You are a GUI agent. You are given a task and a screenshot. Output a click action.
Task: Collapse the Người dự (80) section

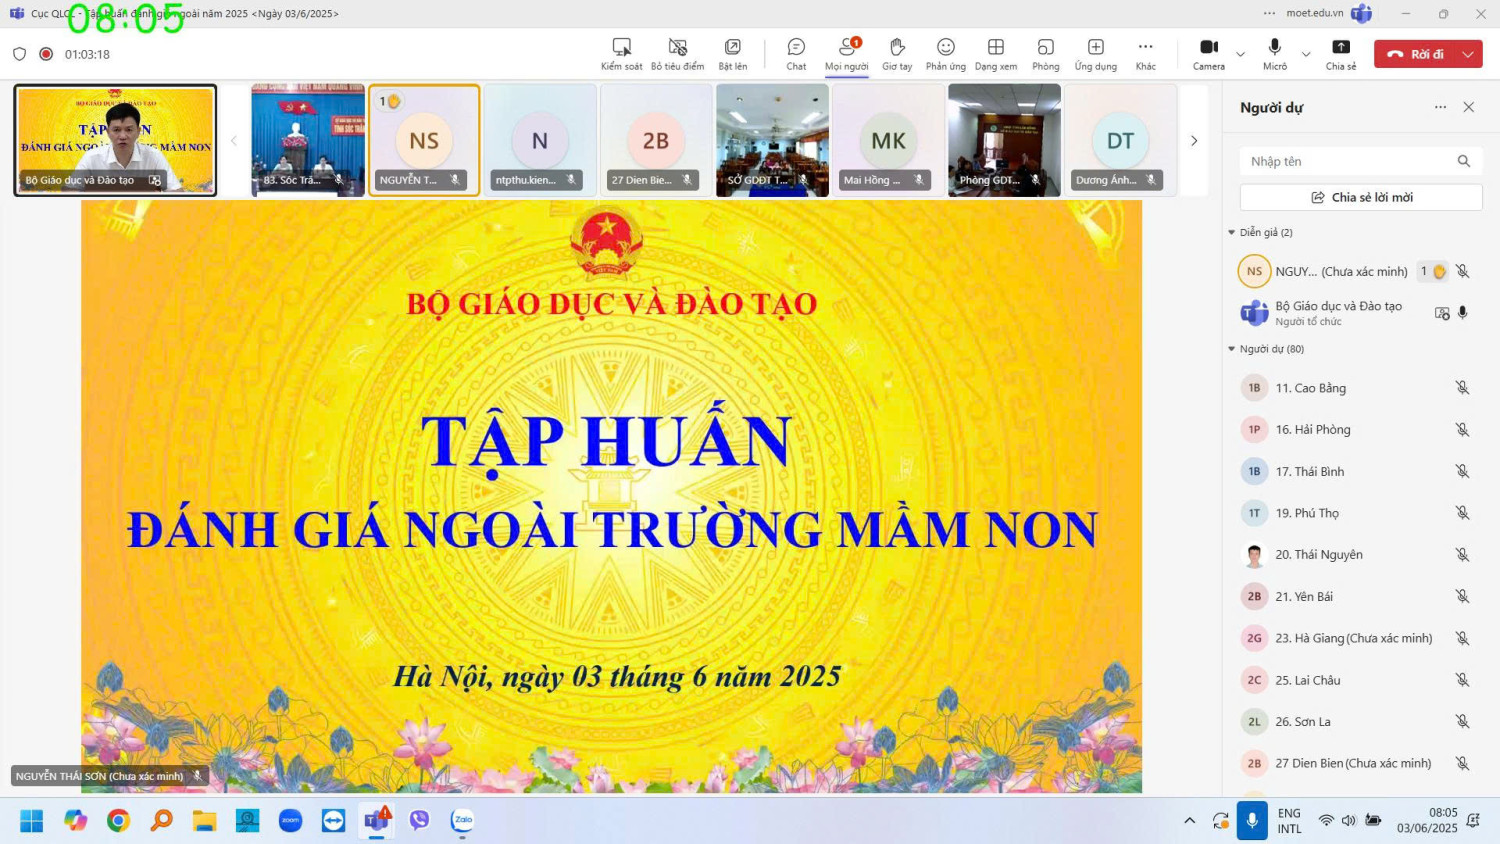pos(1232,349)
